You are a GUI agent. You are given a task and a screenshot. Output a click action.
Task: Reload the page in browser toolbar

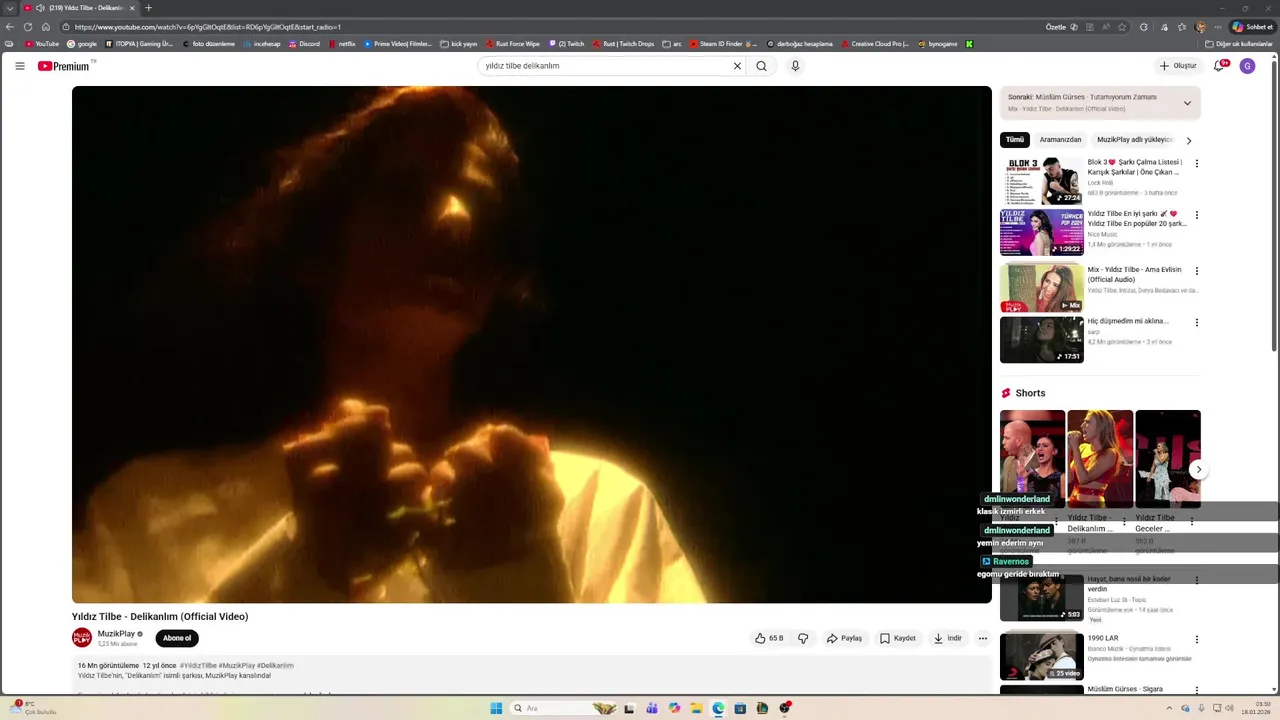pos(27,27)
